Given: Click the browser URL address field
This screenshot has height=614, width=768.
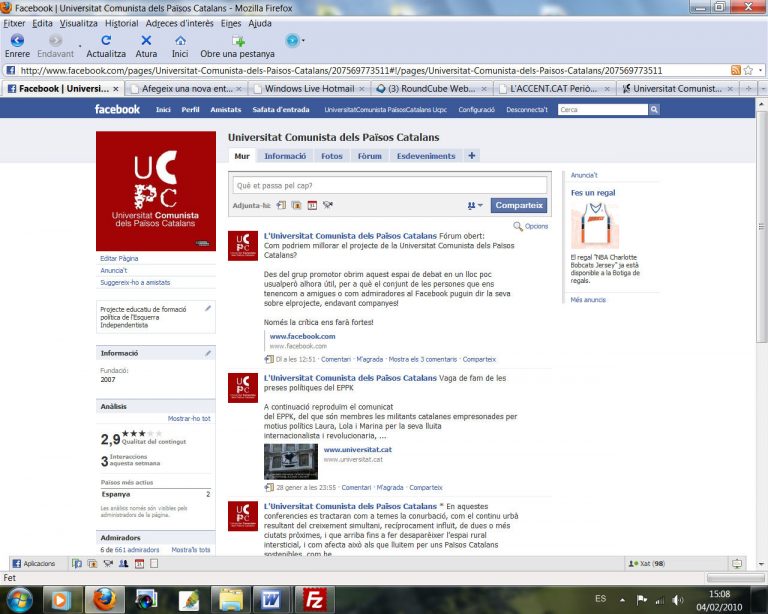Looking at the screenshot, I should coord(373,70).
